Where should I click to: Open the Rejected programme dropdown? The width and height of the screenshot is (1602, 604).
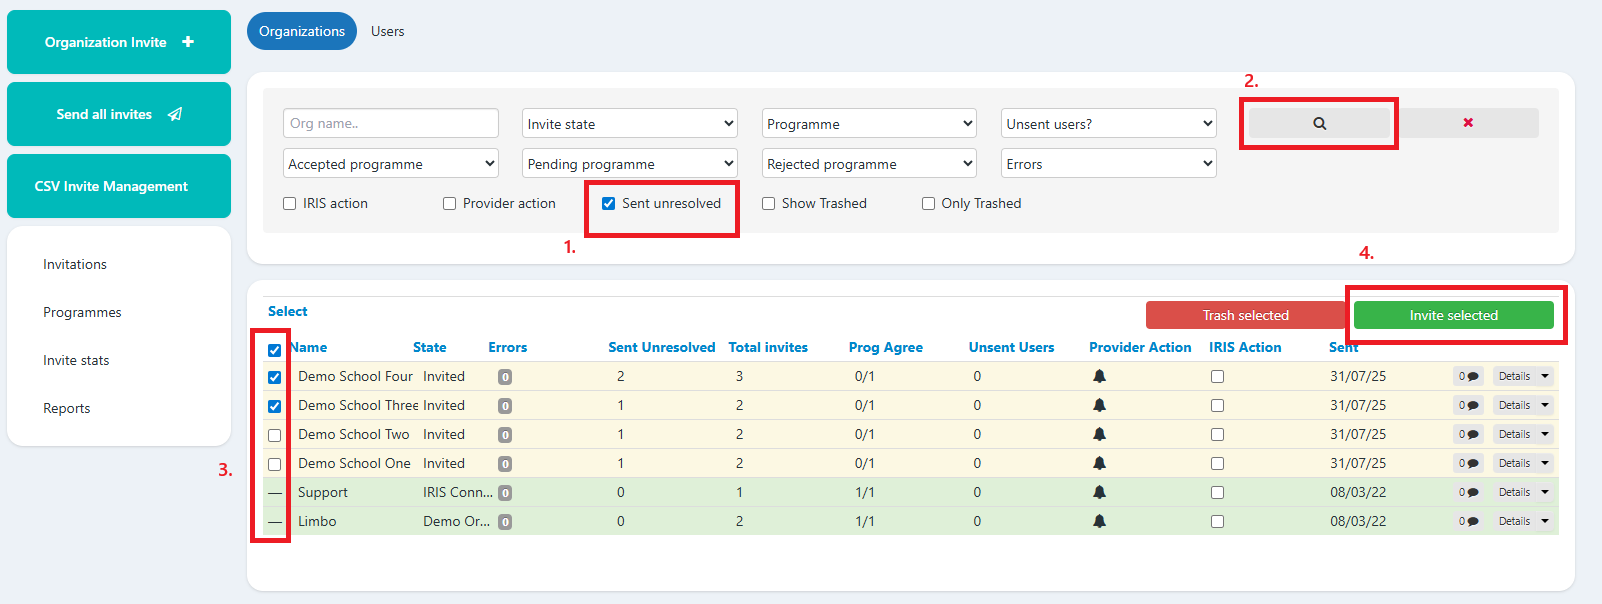coord(869,163)
